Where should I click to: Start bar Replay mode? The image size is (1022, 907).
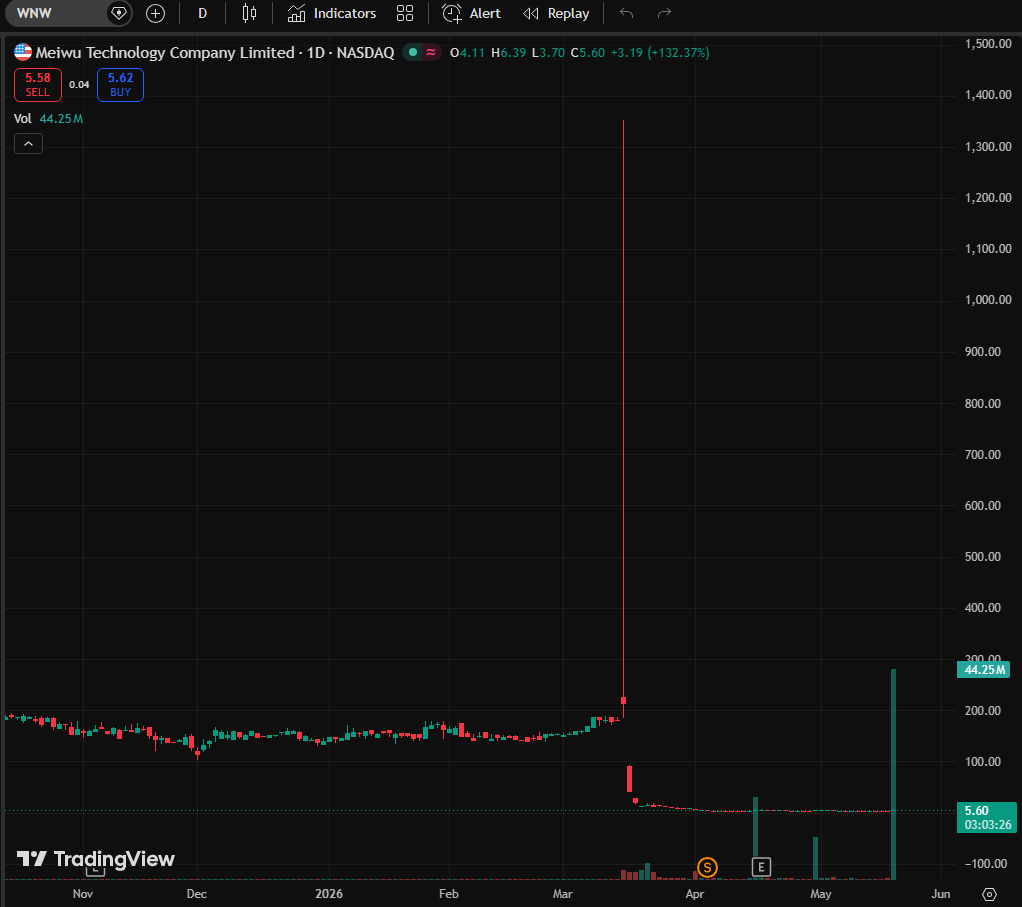(556, 13)
